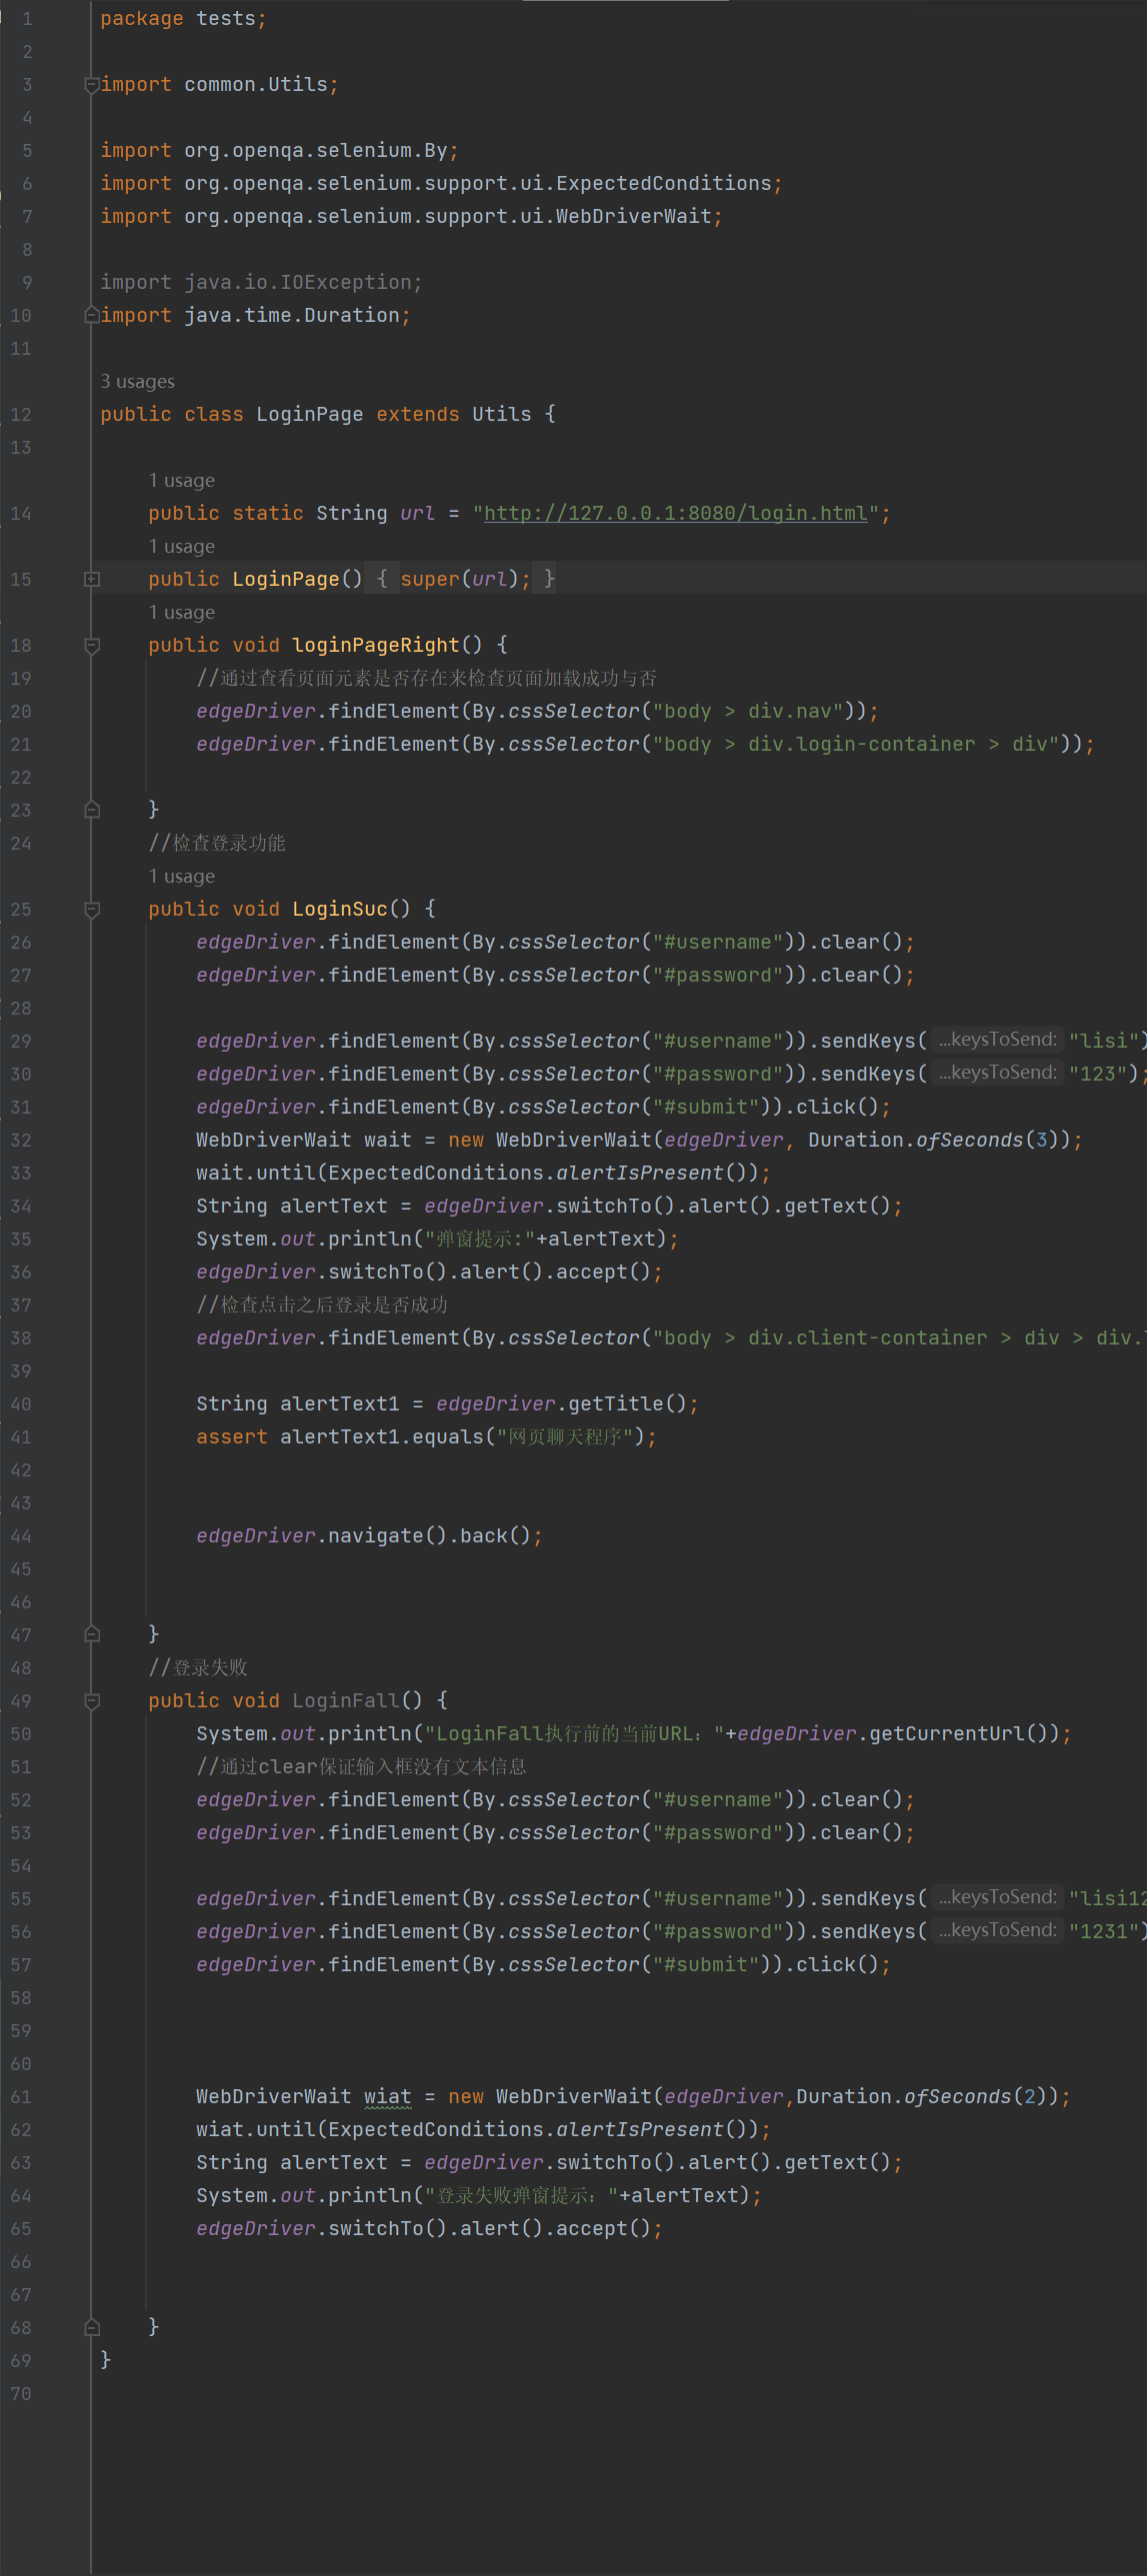
Task: Click the greyed 'java.io.IOException' import
Action: point(298,282)
